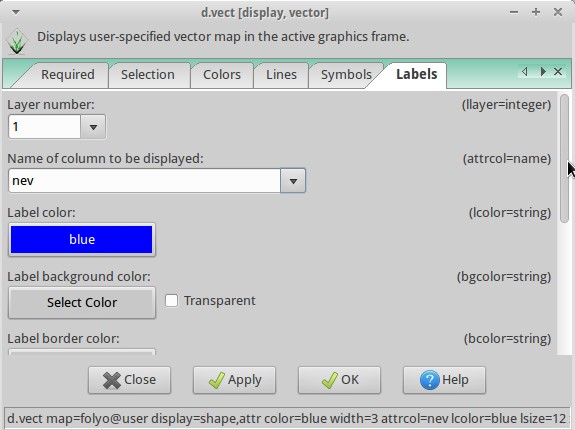Expand the column name dropdown
Image resolution: width=575 pixels, height=430 pixels.
pyautogui.click(x=293, y=181)
